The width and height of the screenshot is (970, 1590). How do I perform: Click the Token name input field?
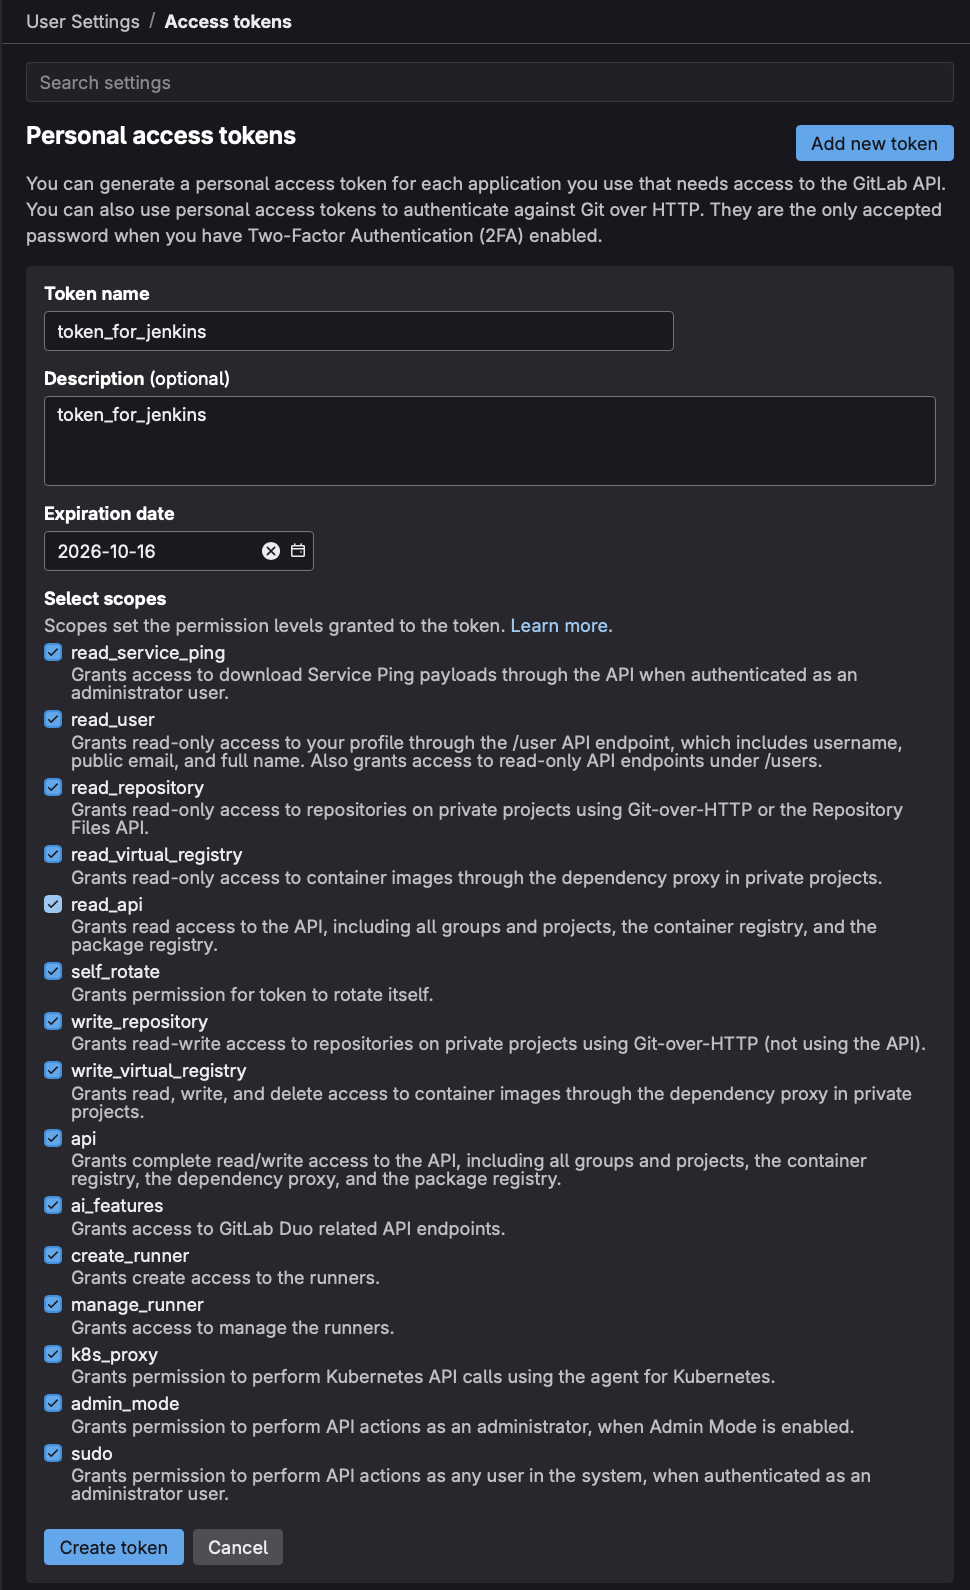[x=358, y=331]
